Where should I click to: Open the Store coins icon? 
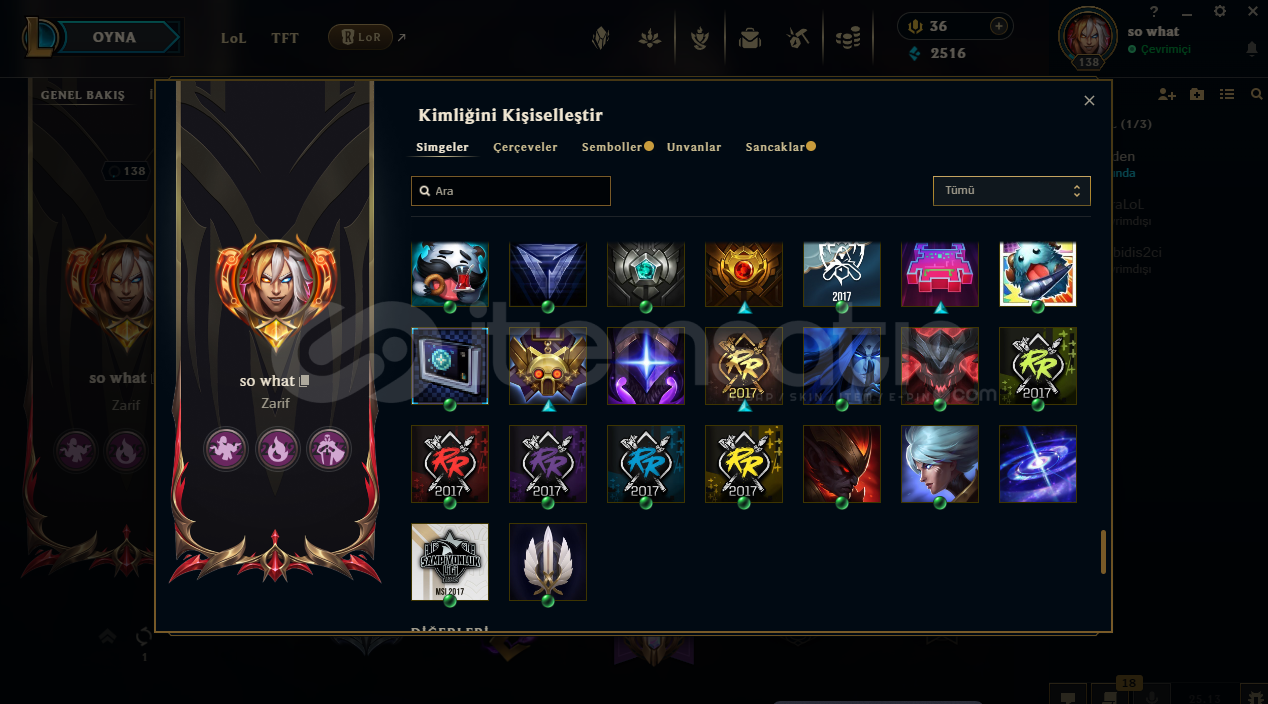(x=848, y=39)
